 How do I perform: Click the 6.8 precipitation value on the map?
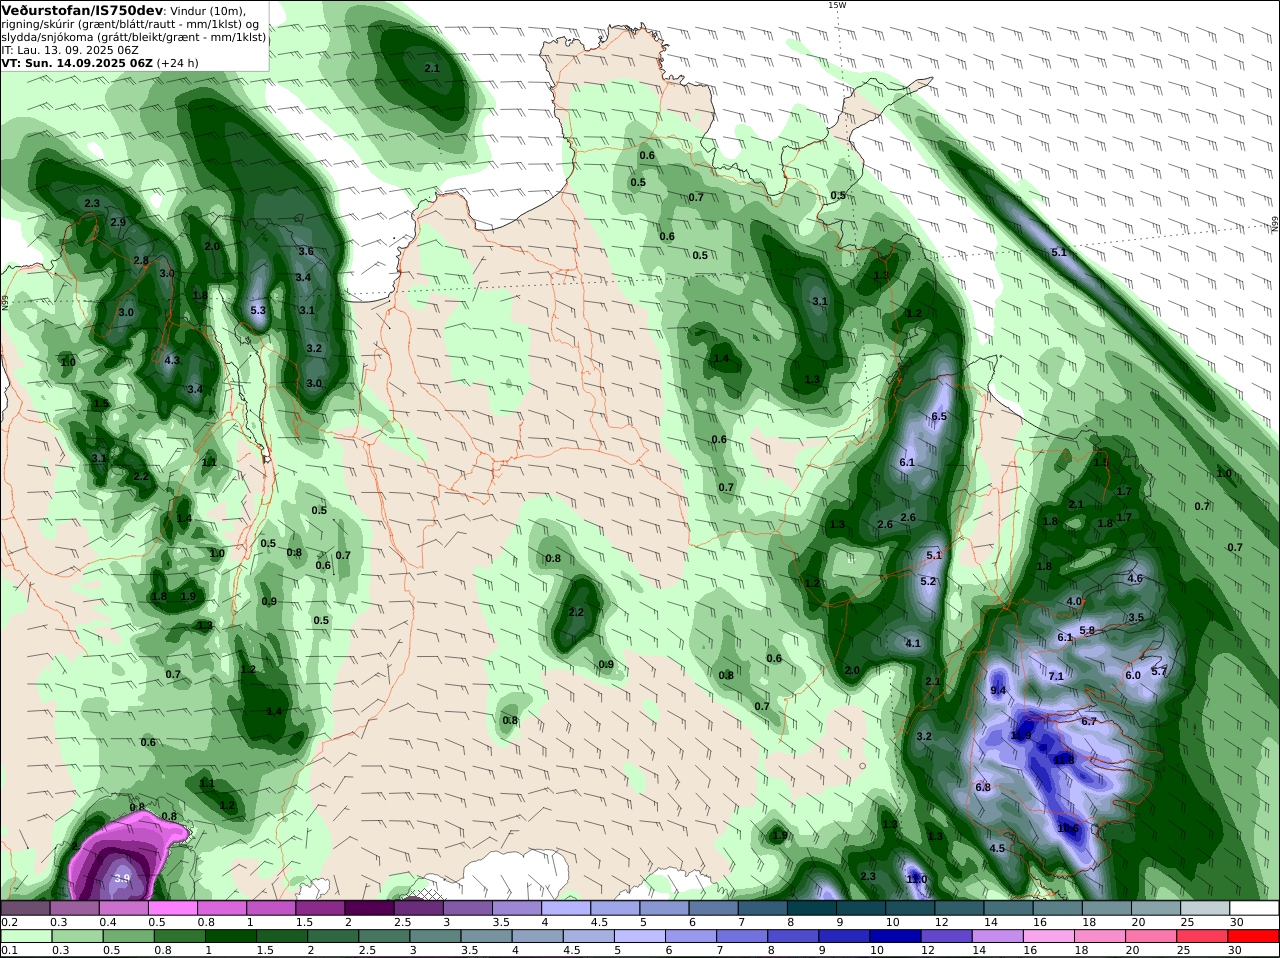pos(983,787)
